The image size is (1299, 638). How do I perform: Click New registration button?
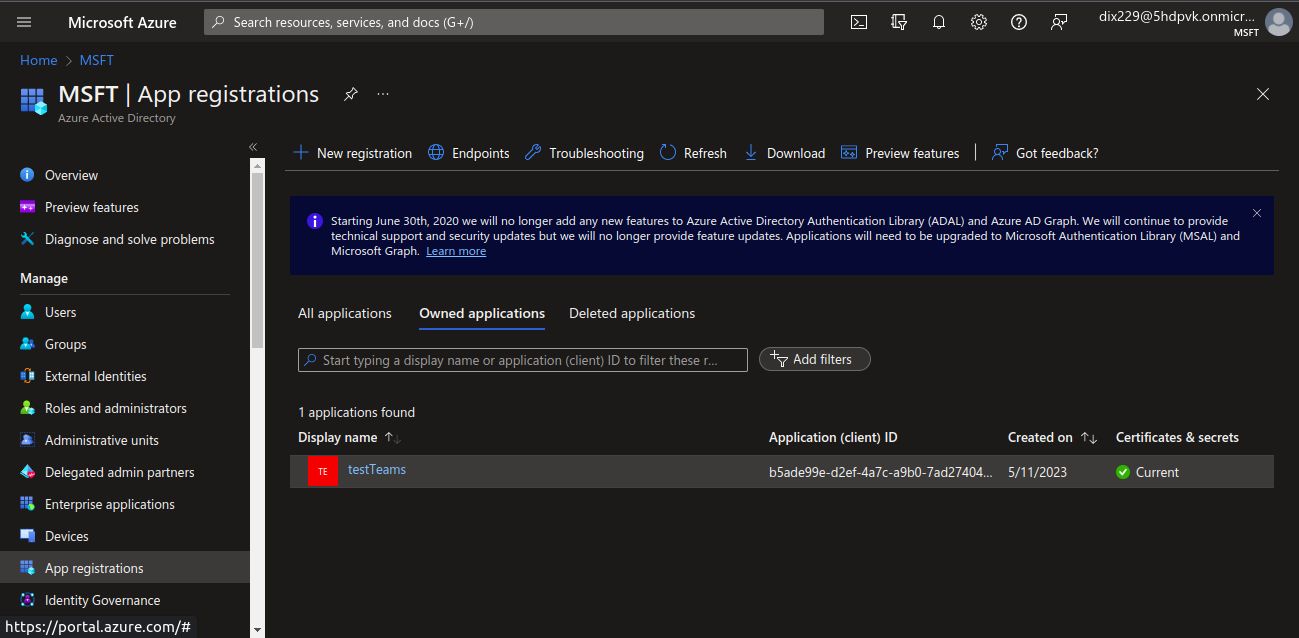352,153
